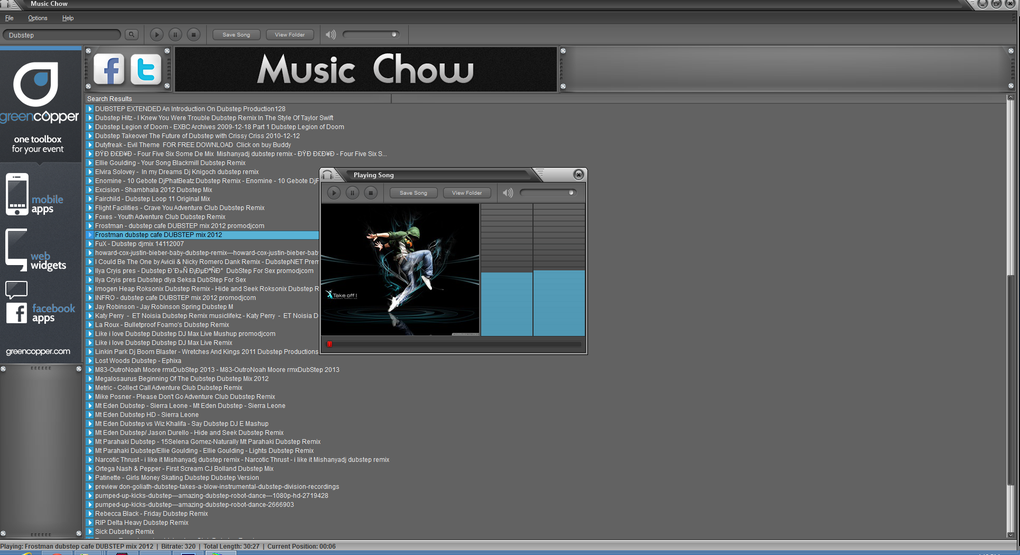
Task: Select 'INFRO - dubstep cafe DUBSTEP mix 2012' row
Action: [x=175, y=298]
